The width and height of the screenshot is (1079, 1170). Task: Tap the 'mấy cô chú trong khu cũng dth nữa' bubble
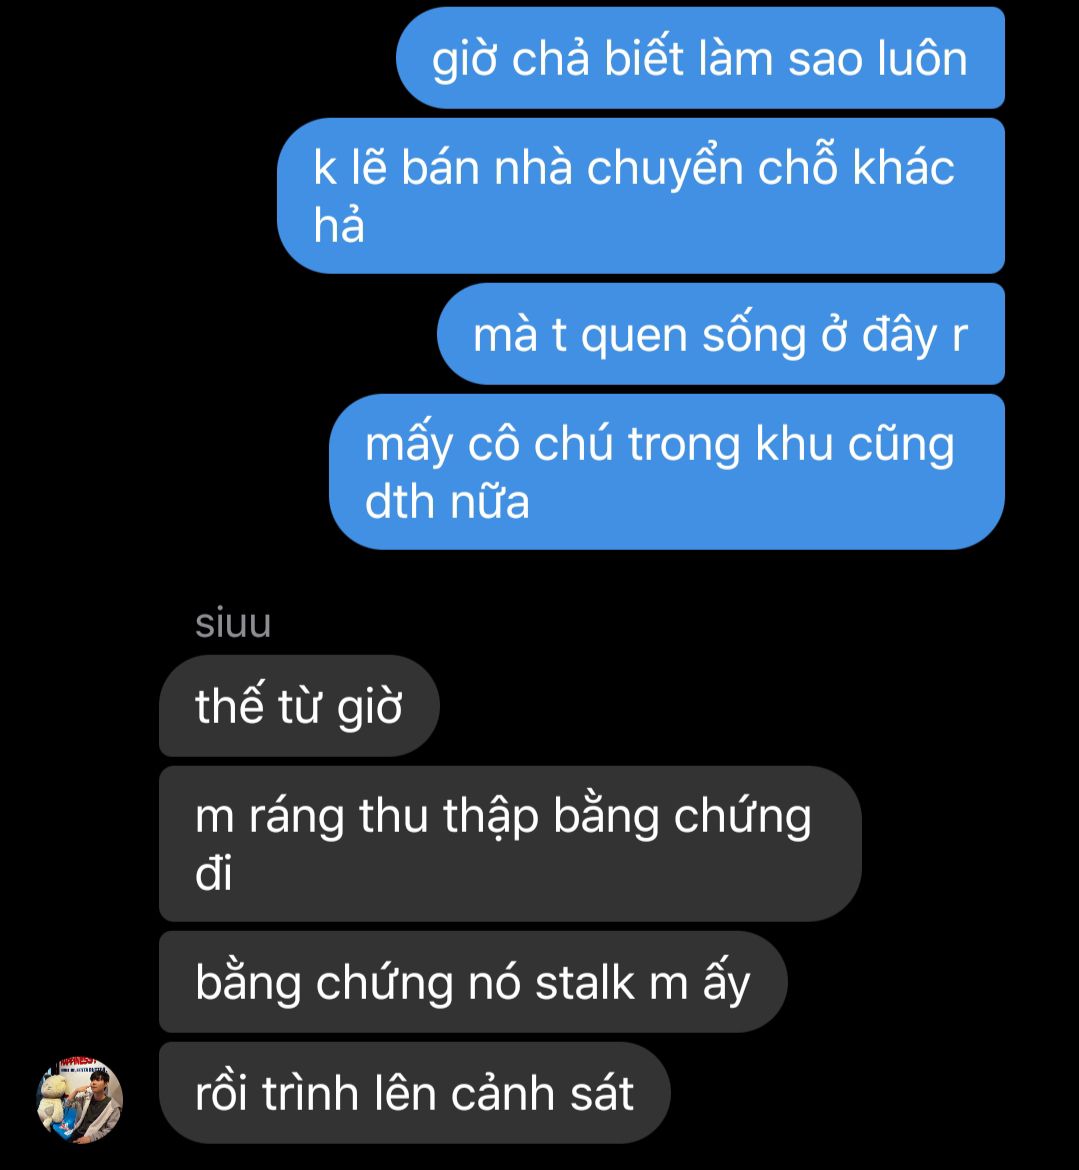pos(667,472)
